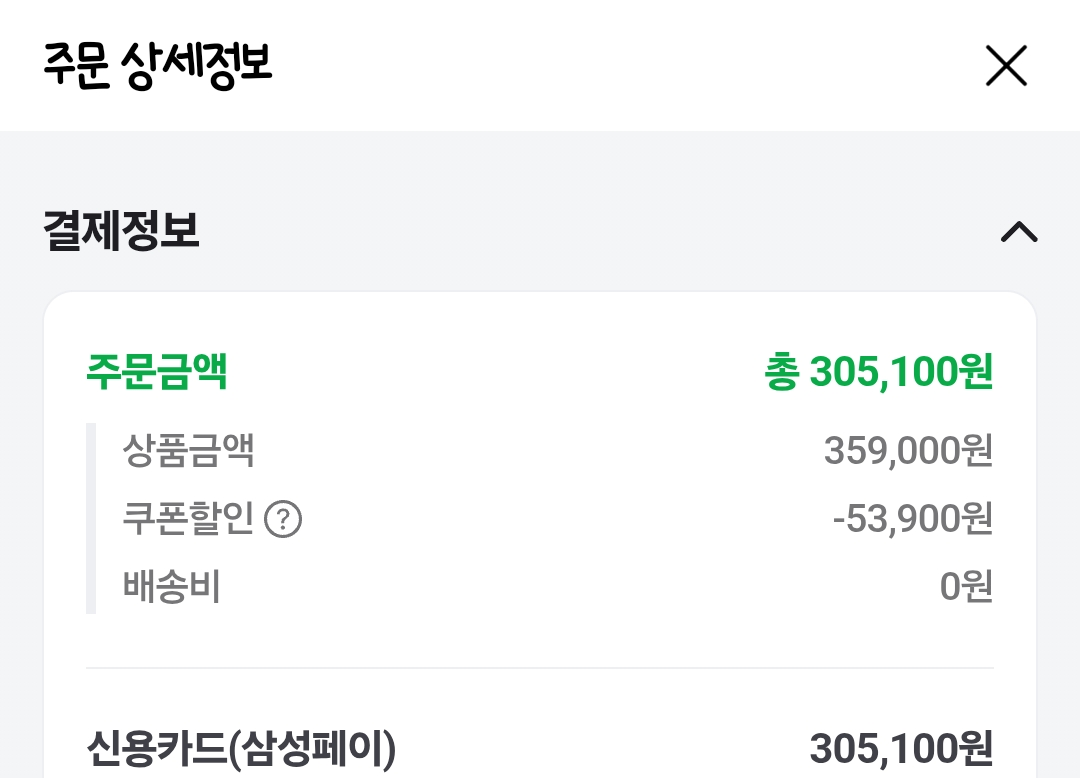1080x778 pixels.
Task: Open the 쿠폰할인 help question-mark icon
Action: click(283, 520)
